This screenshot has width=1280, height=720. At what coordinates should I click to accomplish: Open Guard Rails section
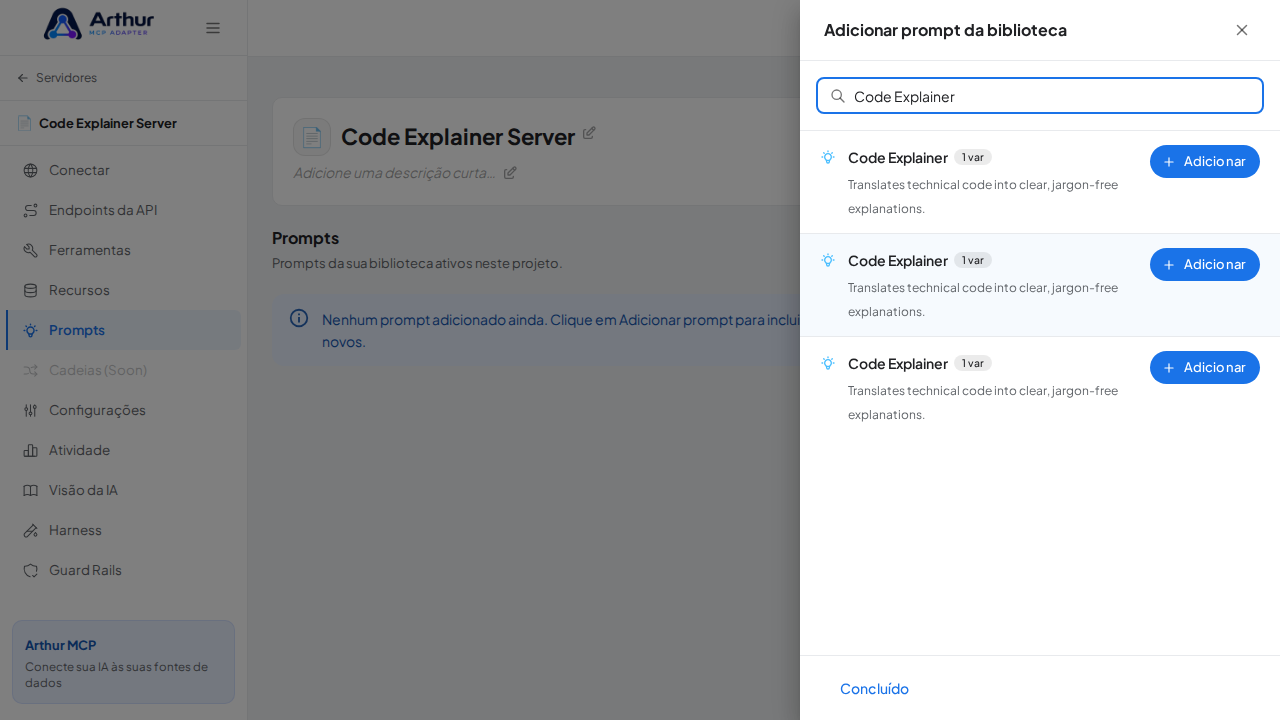(123, 570)
